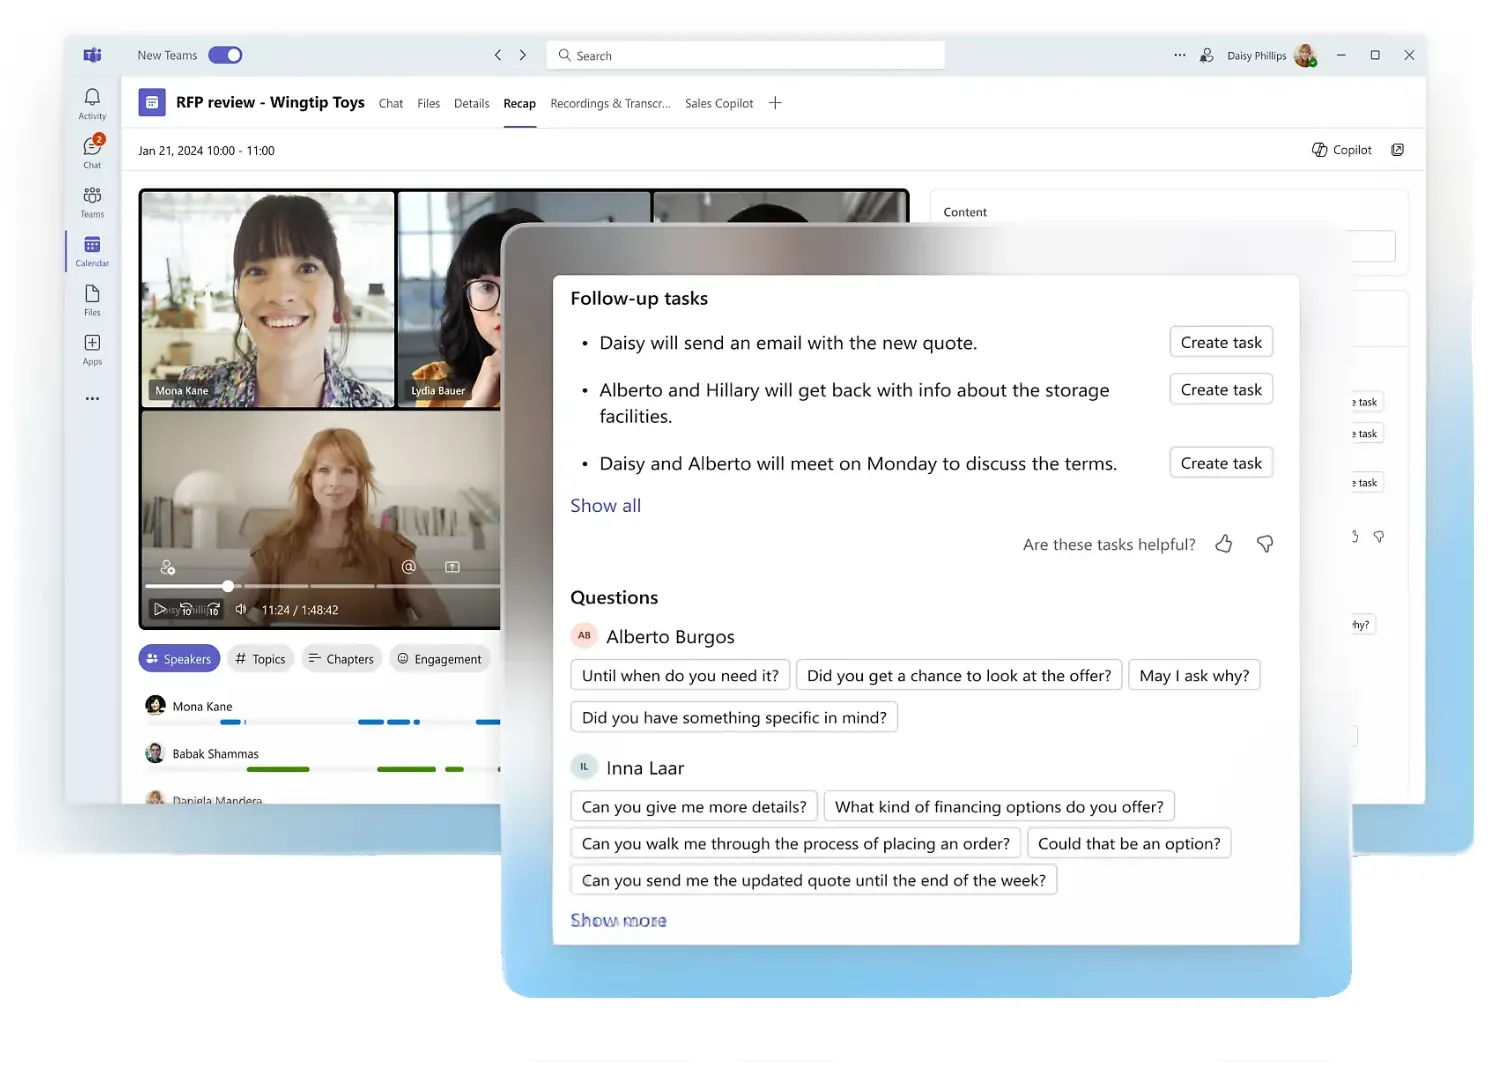1502x1080 pixels.
Task: Switch to the Files tab
Action: [x=429, y=103]
